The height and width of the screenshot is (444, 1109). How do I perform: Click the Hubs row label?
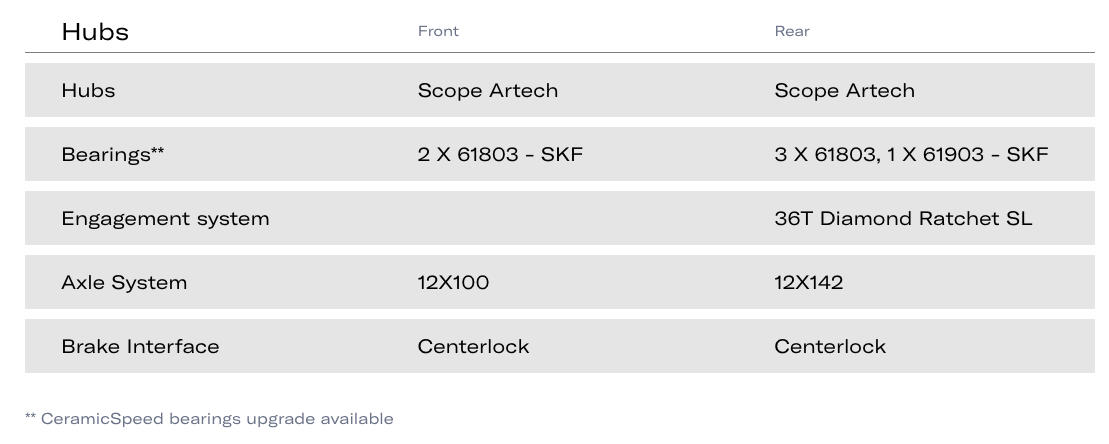88,90
